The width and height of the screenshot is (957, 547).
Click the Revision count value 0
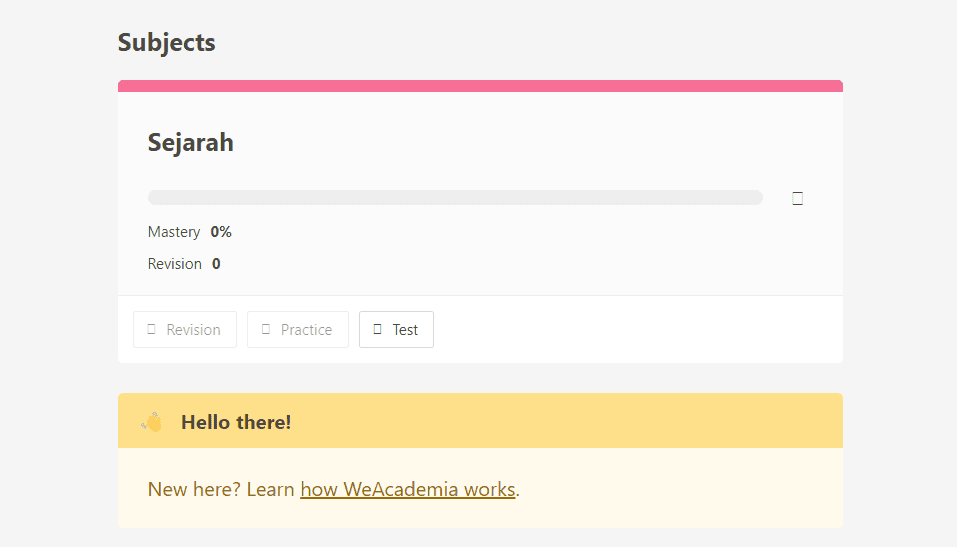click(x=216, y=264)
